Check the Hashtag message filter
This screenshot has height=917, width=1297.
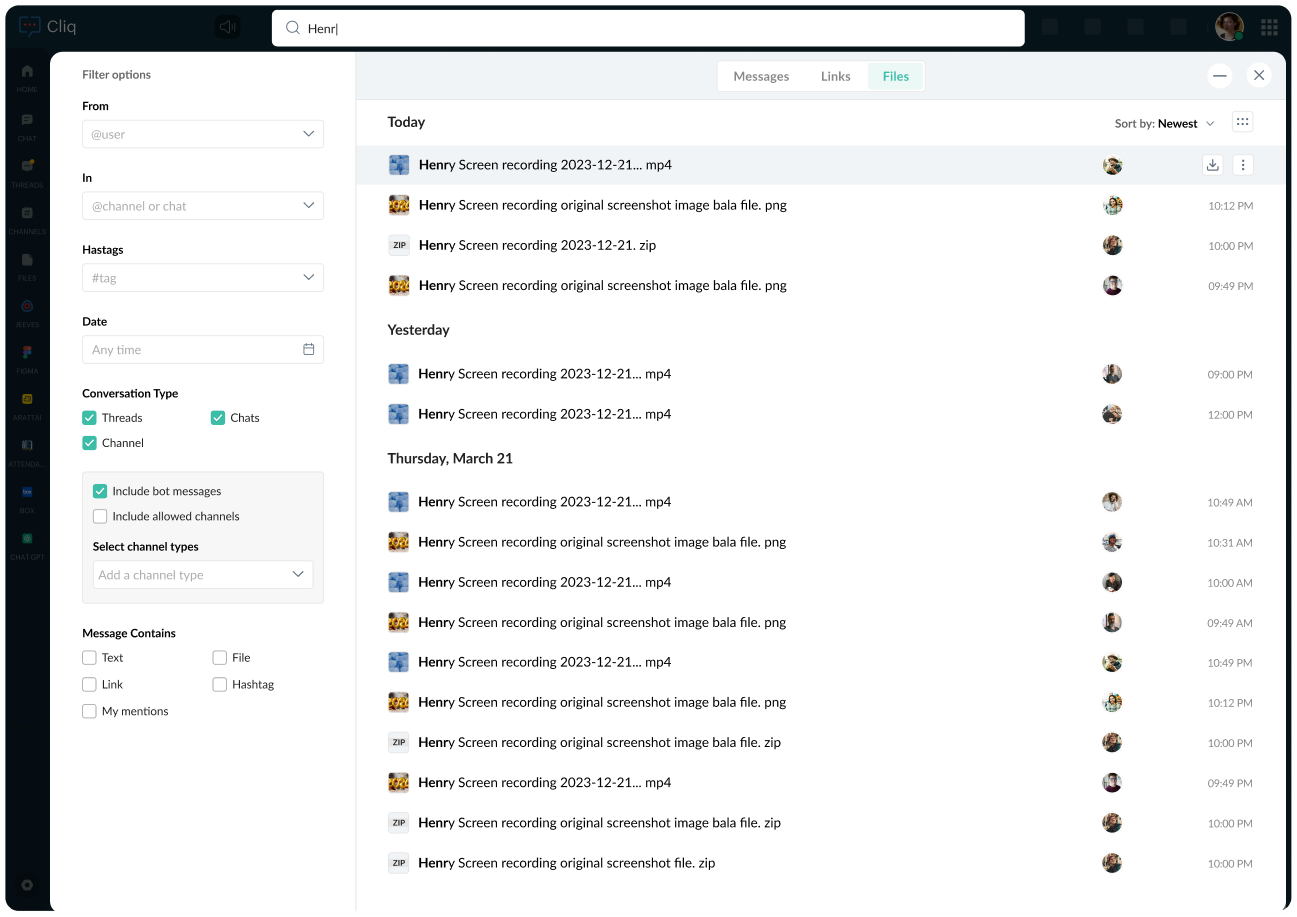pyautogui.click(x=220, y=684)
